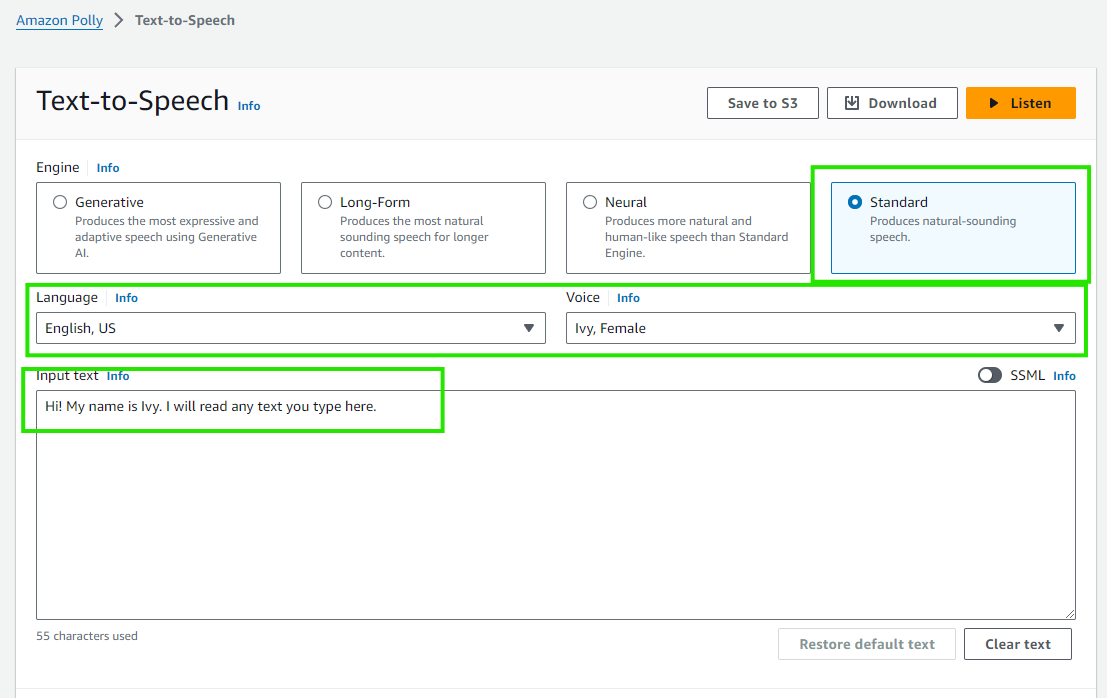Click the Info link beside Engine

pyautogui.click(x=108, y=168)
